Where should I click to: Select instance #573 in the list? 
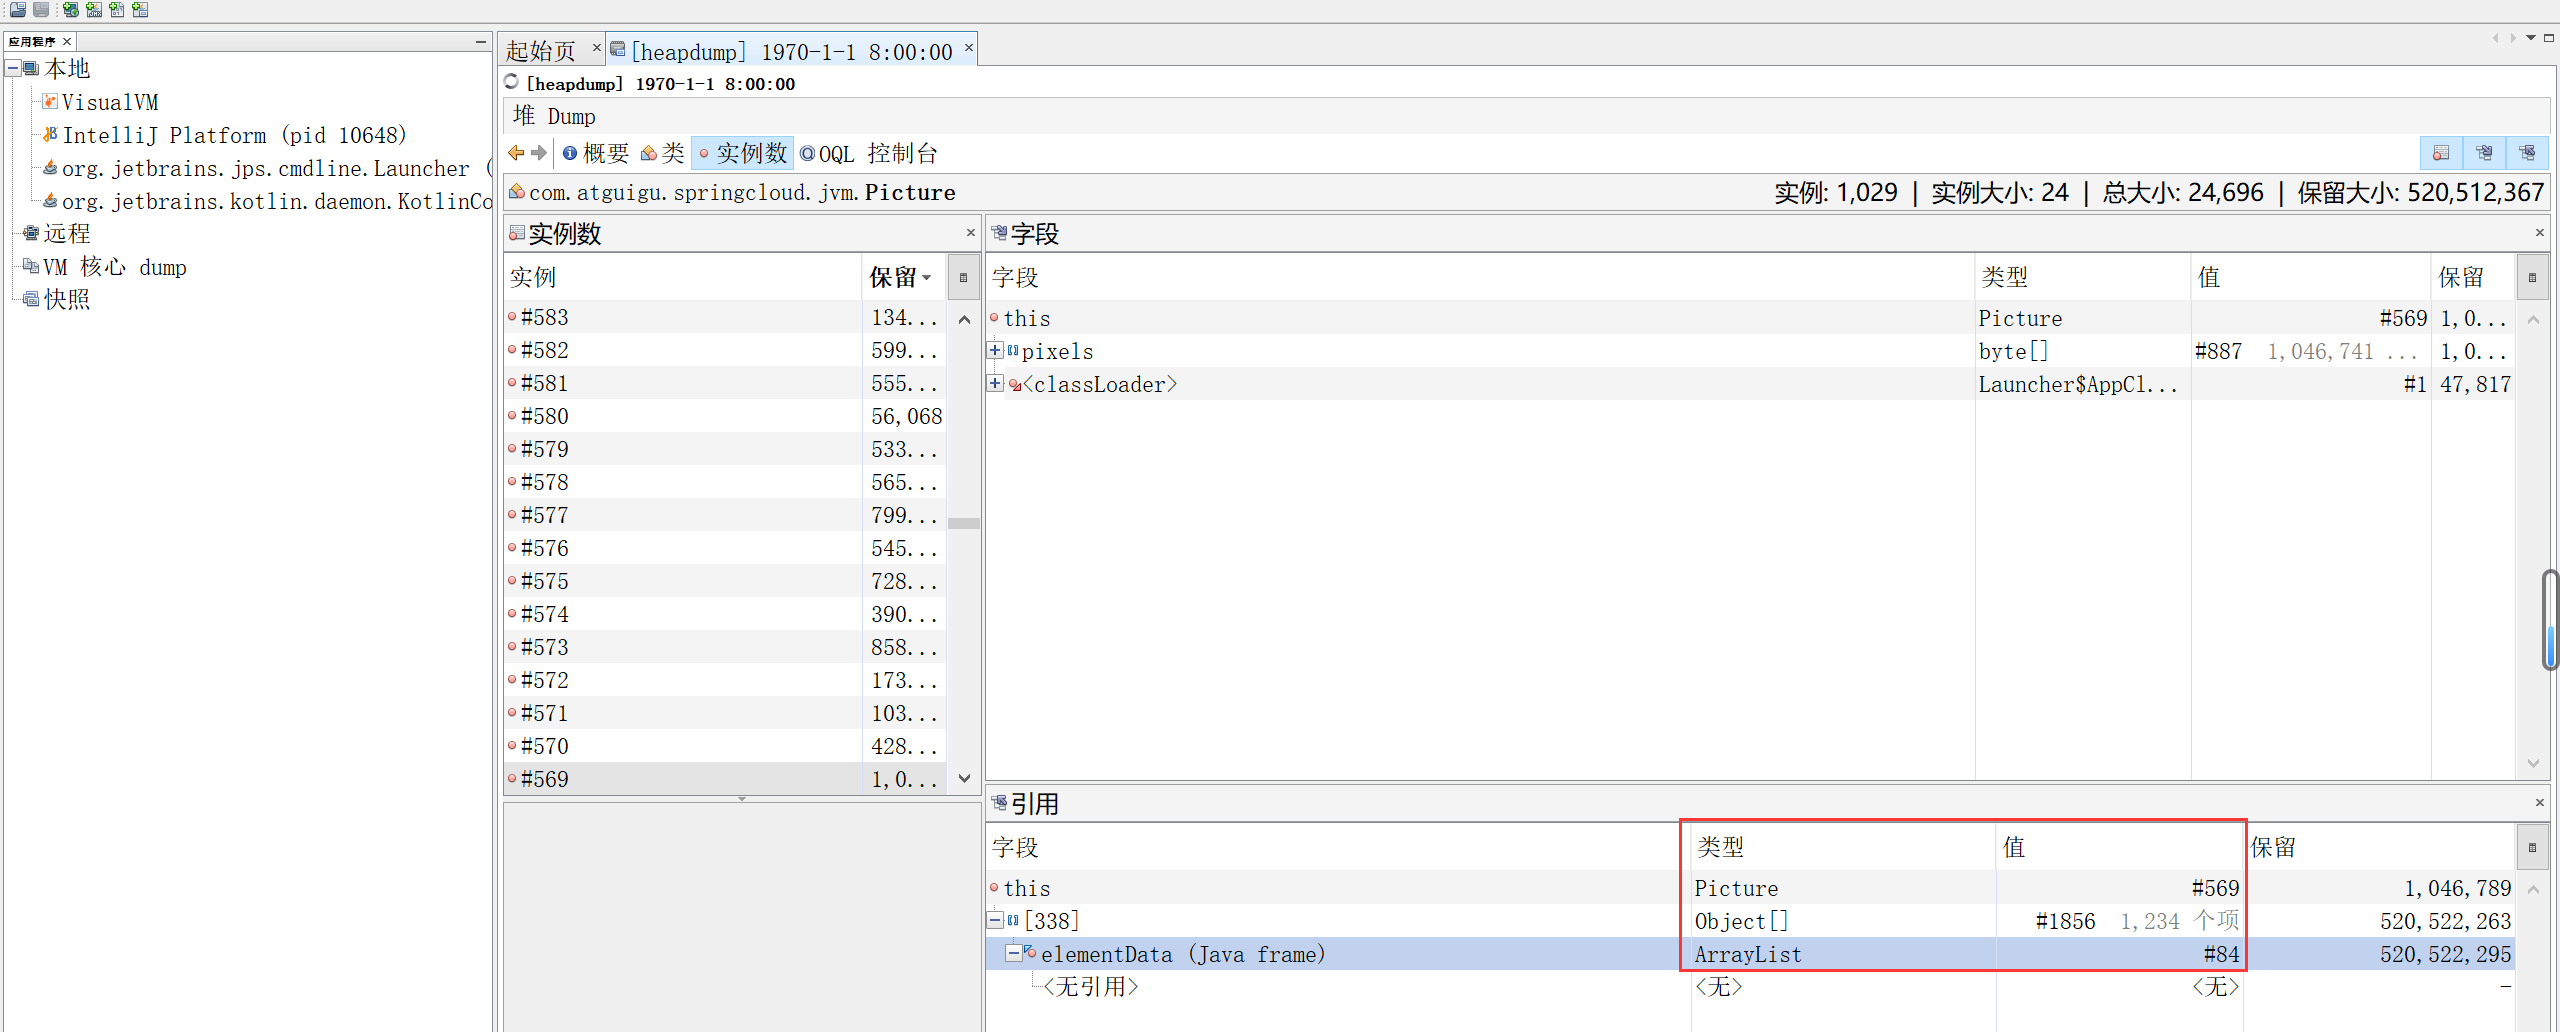726,647
